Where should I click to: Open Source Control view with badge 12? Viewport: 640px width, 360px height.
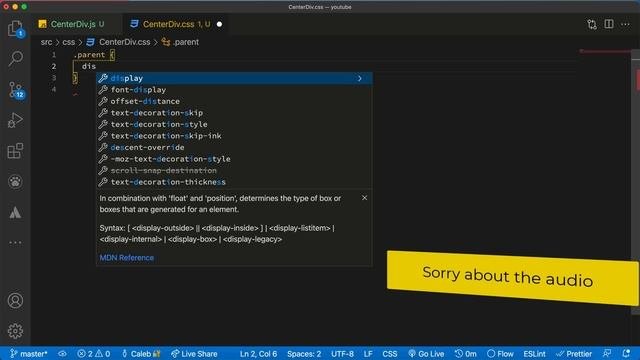coord(16,90)
